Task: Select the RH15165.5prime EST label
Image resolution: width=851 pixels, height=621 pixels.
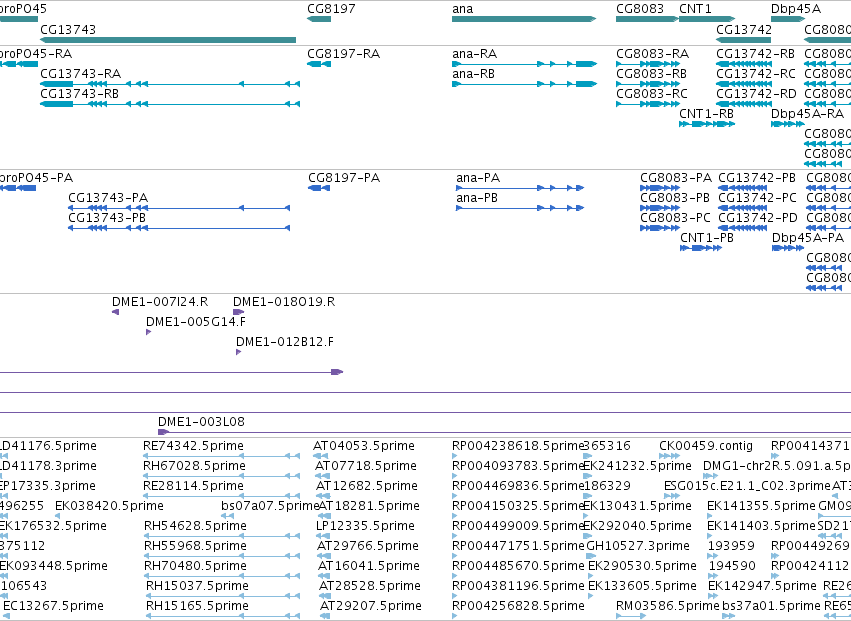Action: point(197,605)
